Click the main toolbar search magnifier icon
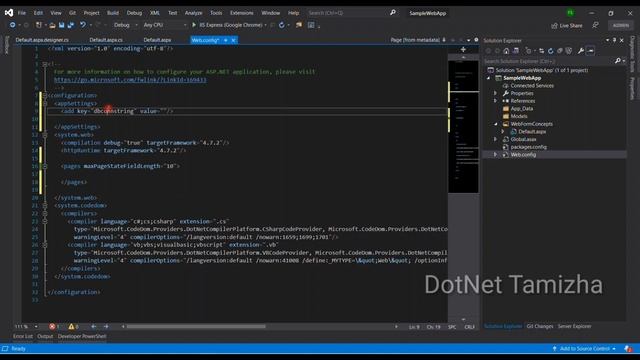640x360 pixels. click(393, 13)
